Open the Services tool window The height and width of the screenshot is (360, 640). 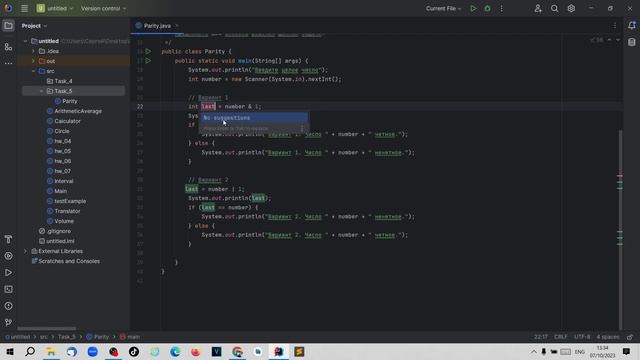click(x=8, y=256)
